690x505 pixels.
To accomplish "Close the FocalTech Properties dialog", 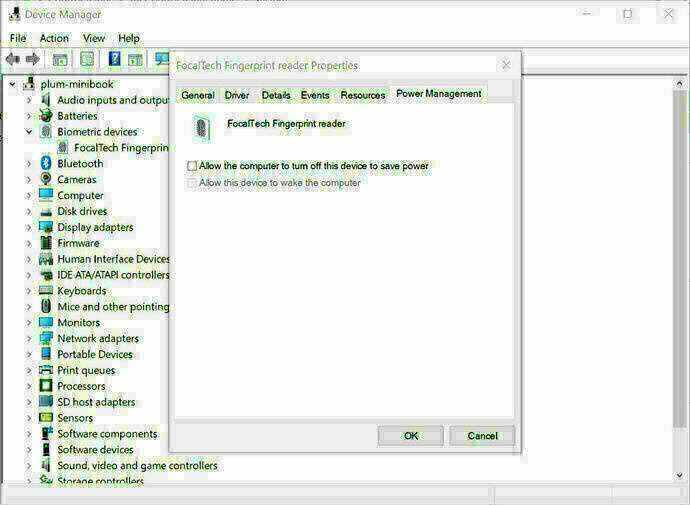I will point(506,65).
